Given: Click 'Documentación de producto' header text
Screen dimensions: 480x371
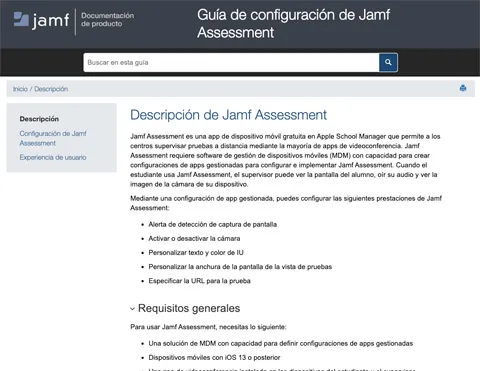Looking at the screenshot, I should 107,20.
